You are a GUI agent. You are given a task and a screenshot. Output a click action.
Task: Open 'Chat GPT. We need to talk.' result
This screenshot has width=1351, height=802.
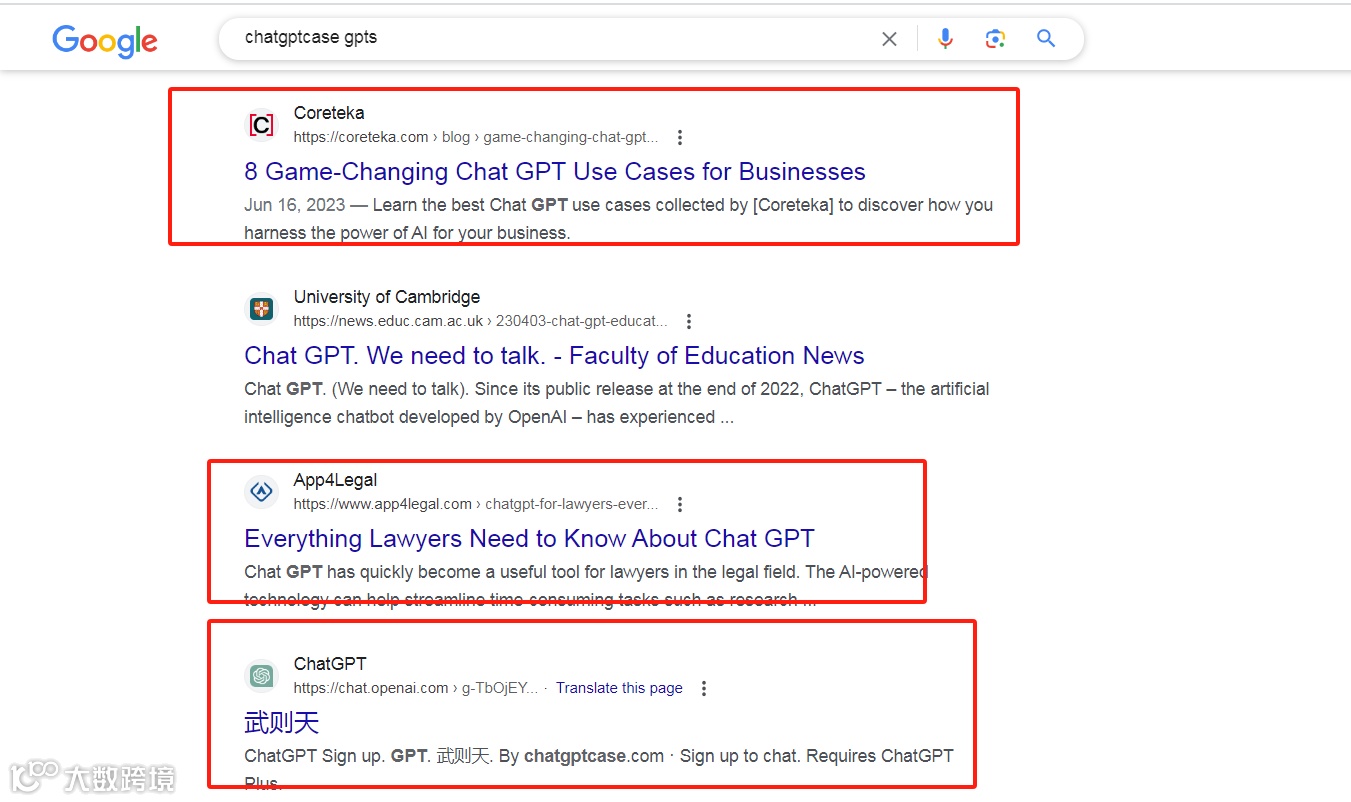pyautogui.click(x=554, y=356)
